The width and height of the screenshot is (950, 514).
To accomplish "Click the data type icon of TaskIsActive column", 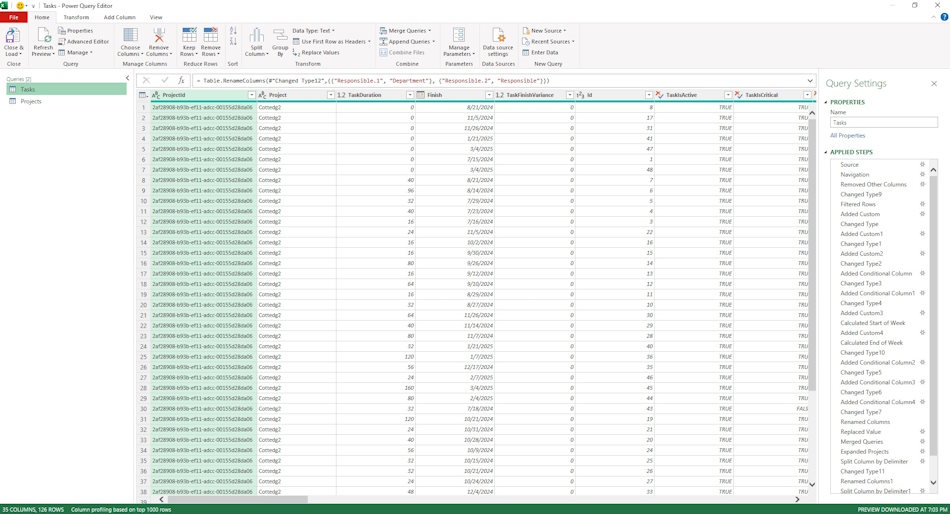I will pyautogui.click(x=659, y=95).
